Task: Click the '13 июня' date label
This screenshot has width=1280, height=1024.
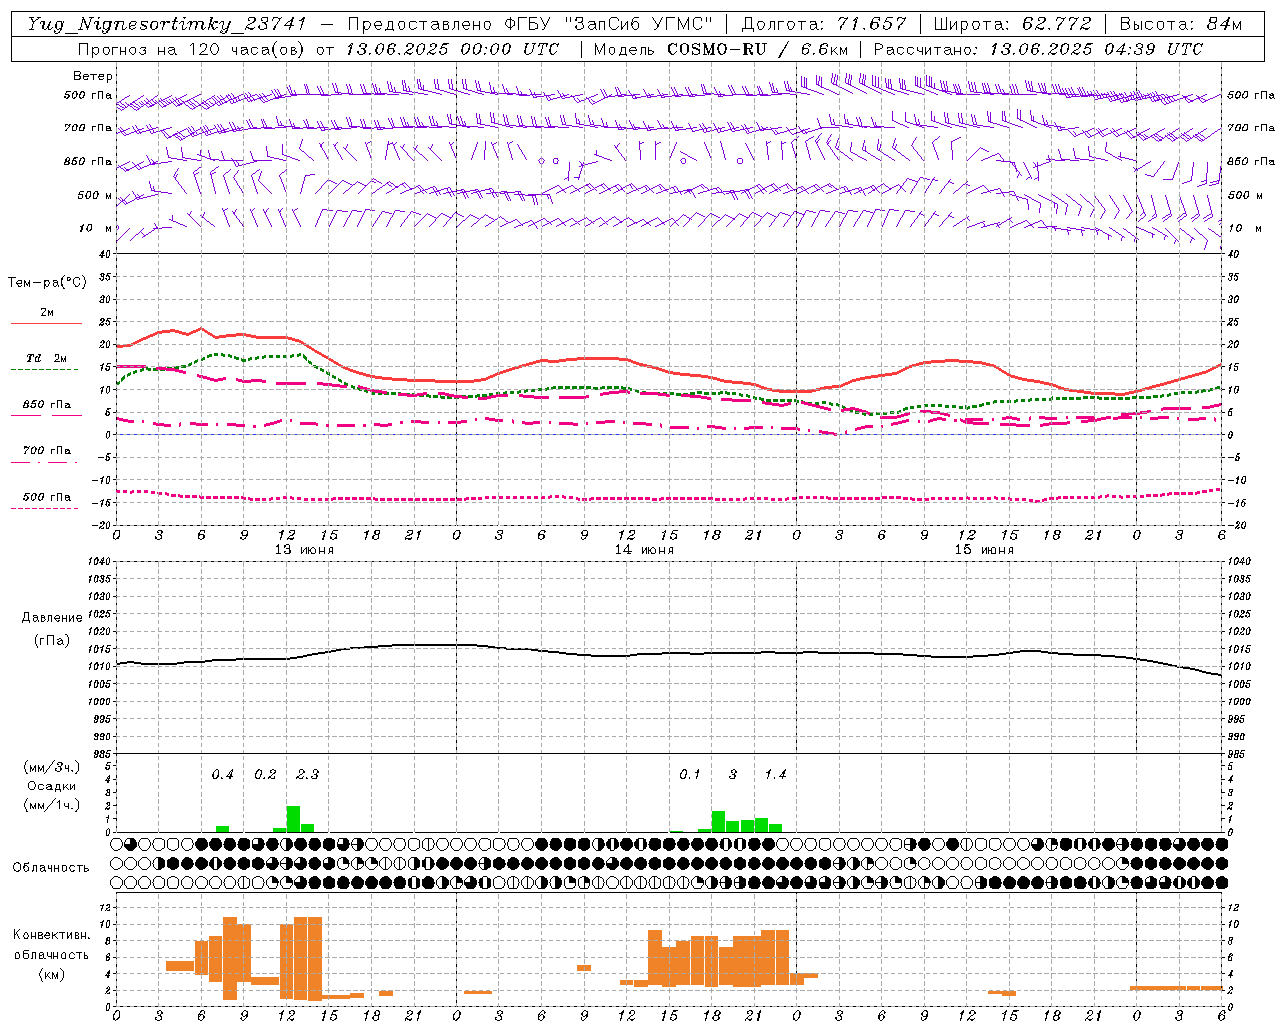Action: pyautogui.click(x=305, y=550)
